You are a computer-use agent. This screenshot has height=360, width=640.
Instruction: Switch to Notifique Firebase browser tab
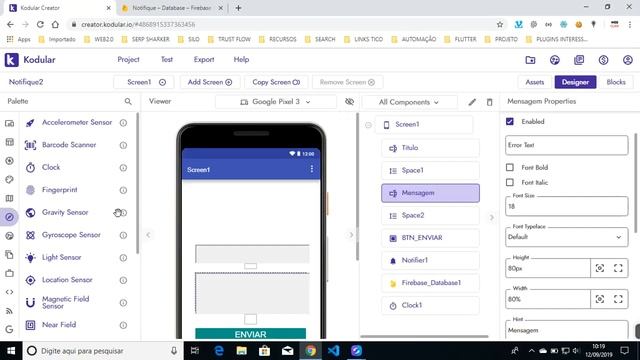(172, 8)
